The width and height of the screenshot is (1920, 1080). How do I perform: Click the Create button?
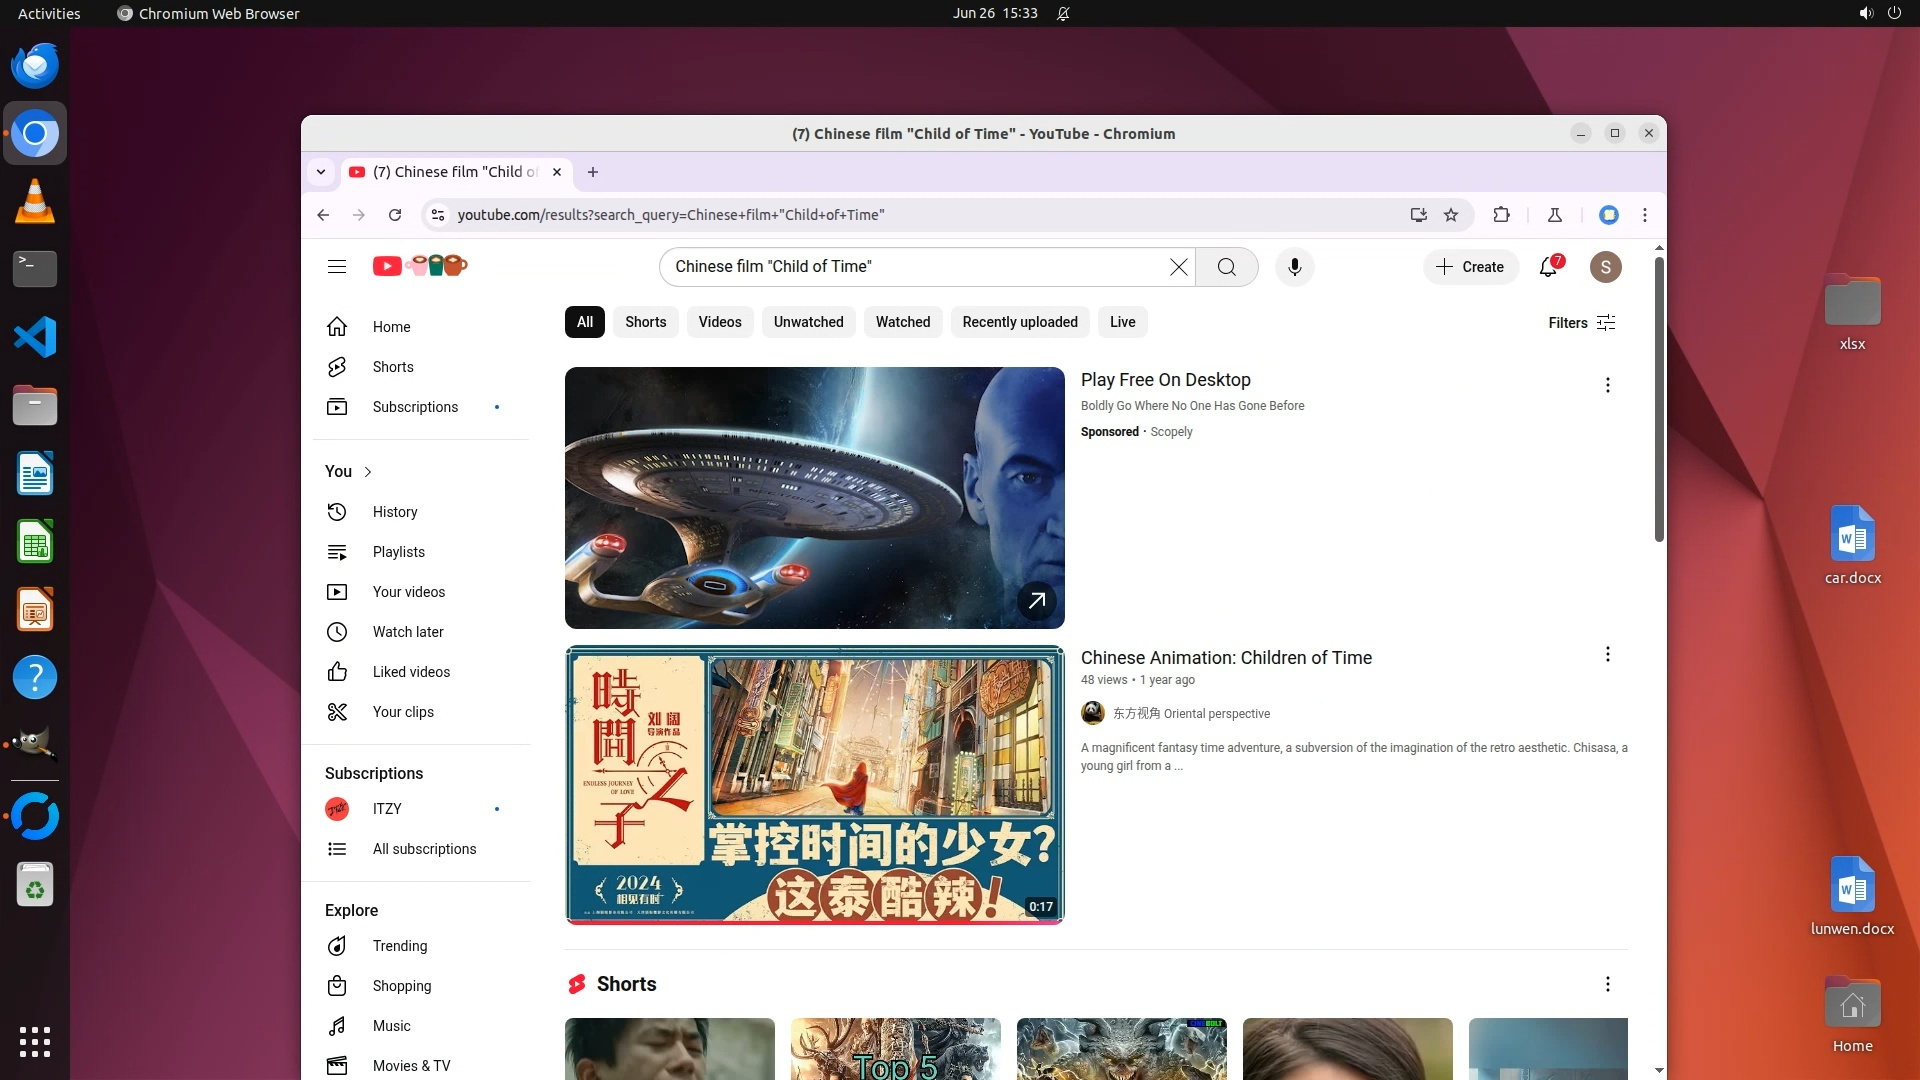click(1470, 267)
